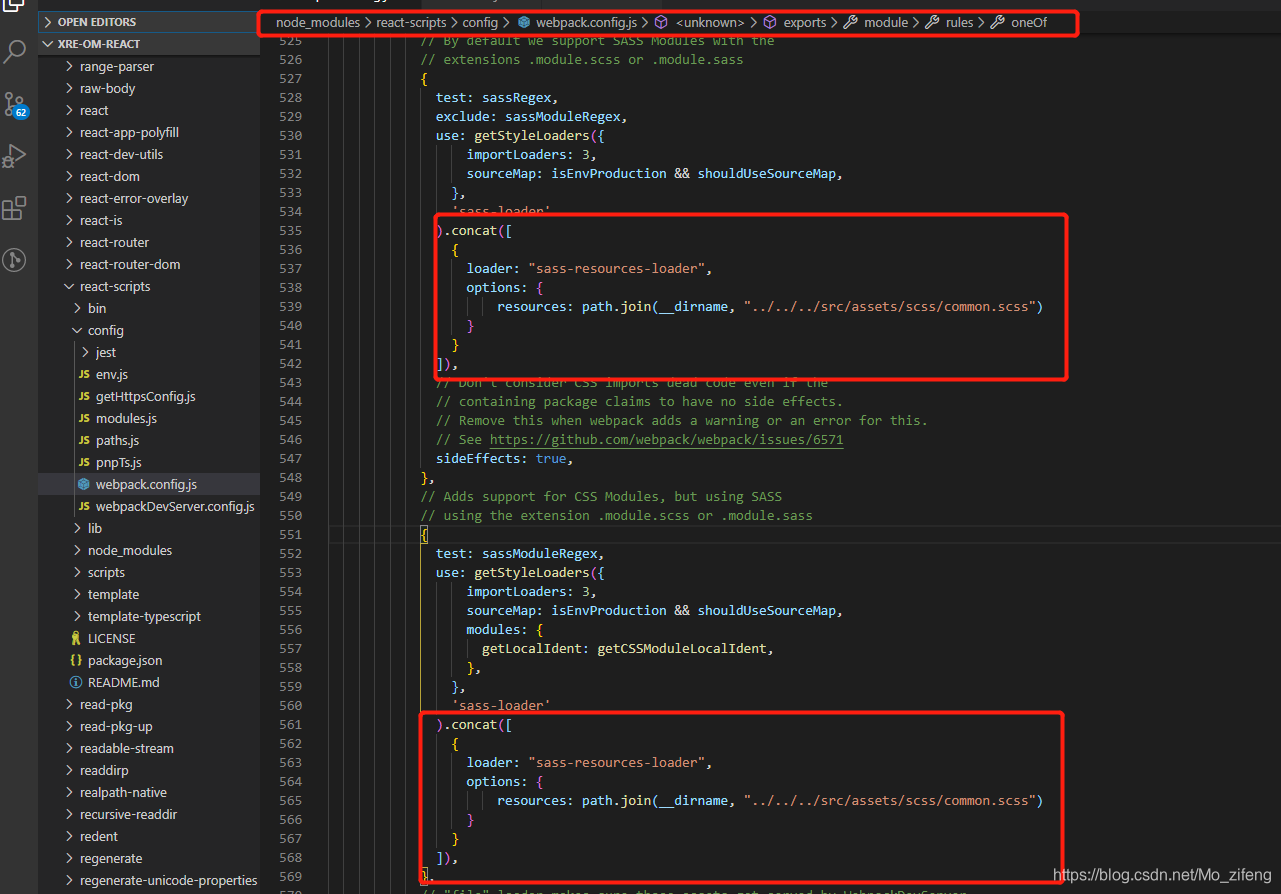Click line number 561 in gutter
Screen dimensions: 1281x894
pos(290,724)
